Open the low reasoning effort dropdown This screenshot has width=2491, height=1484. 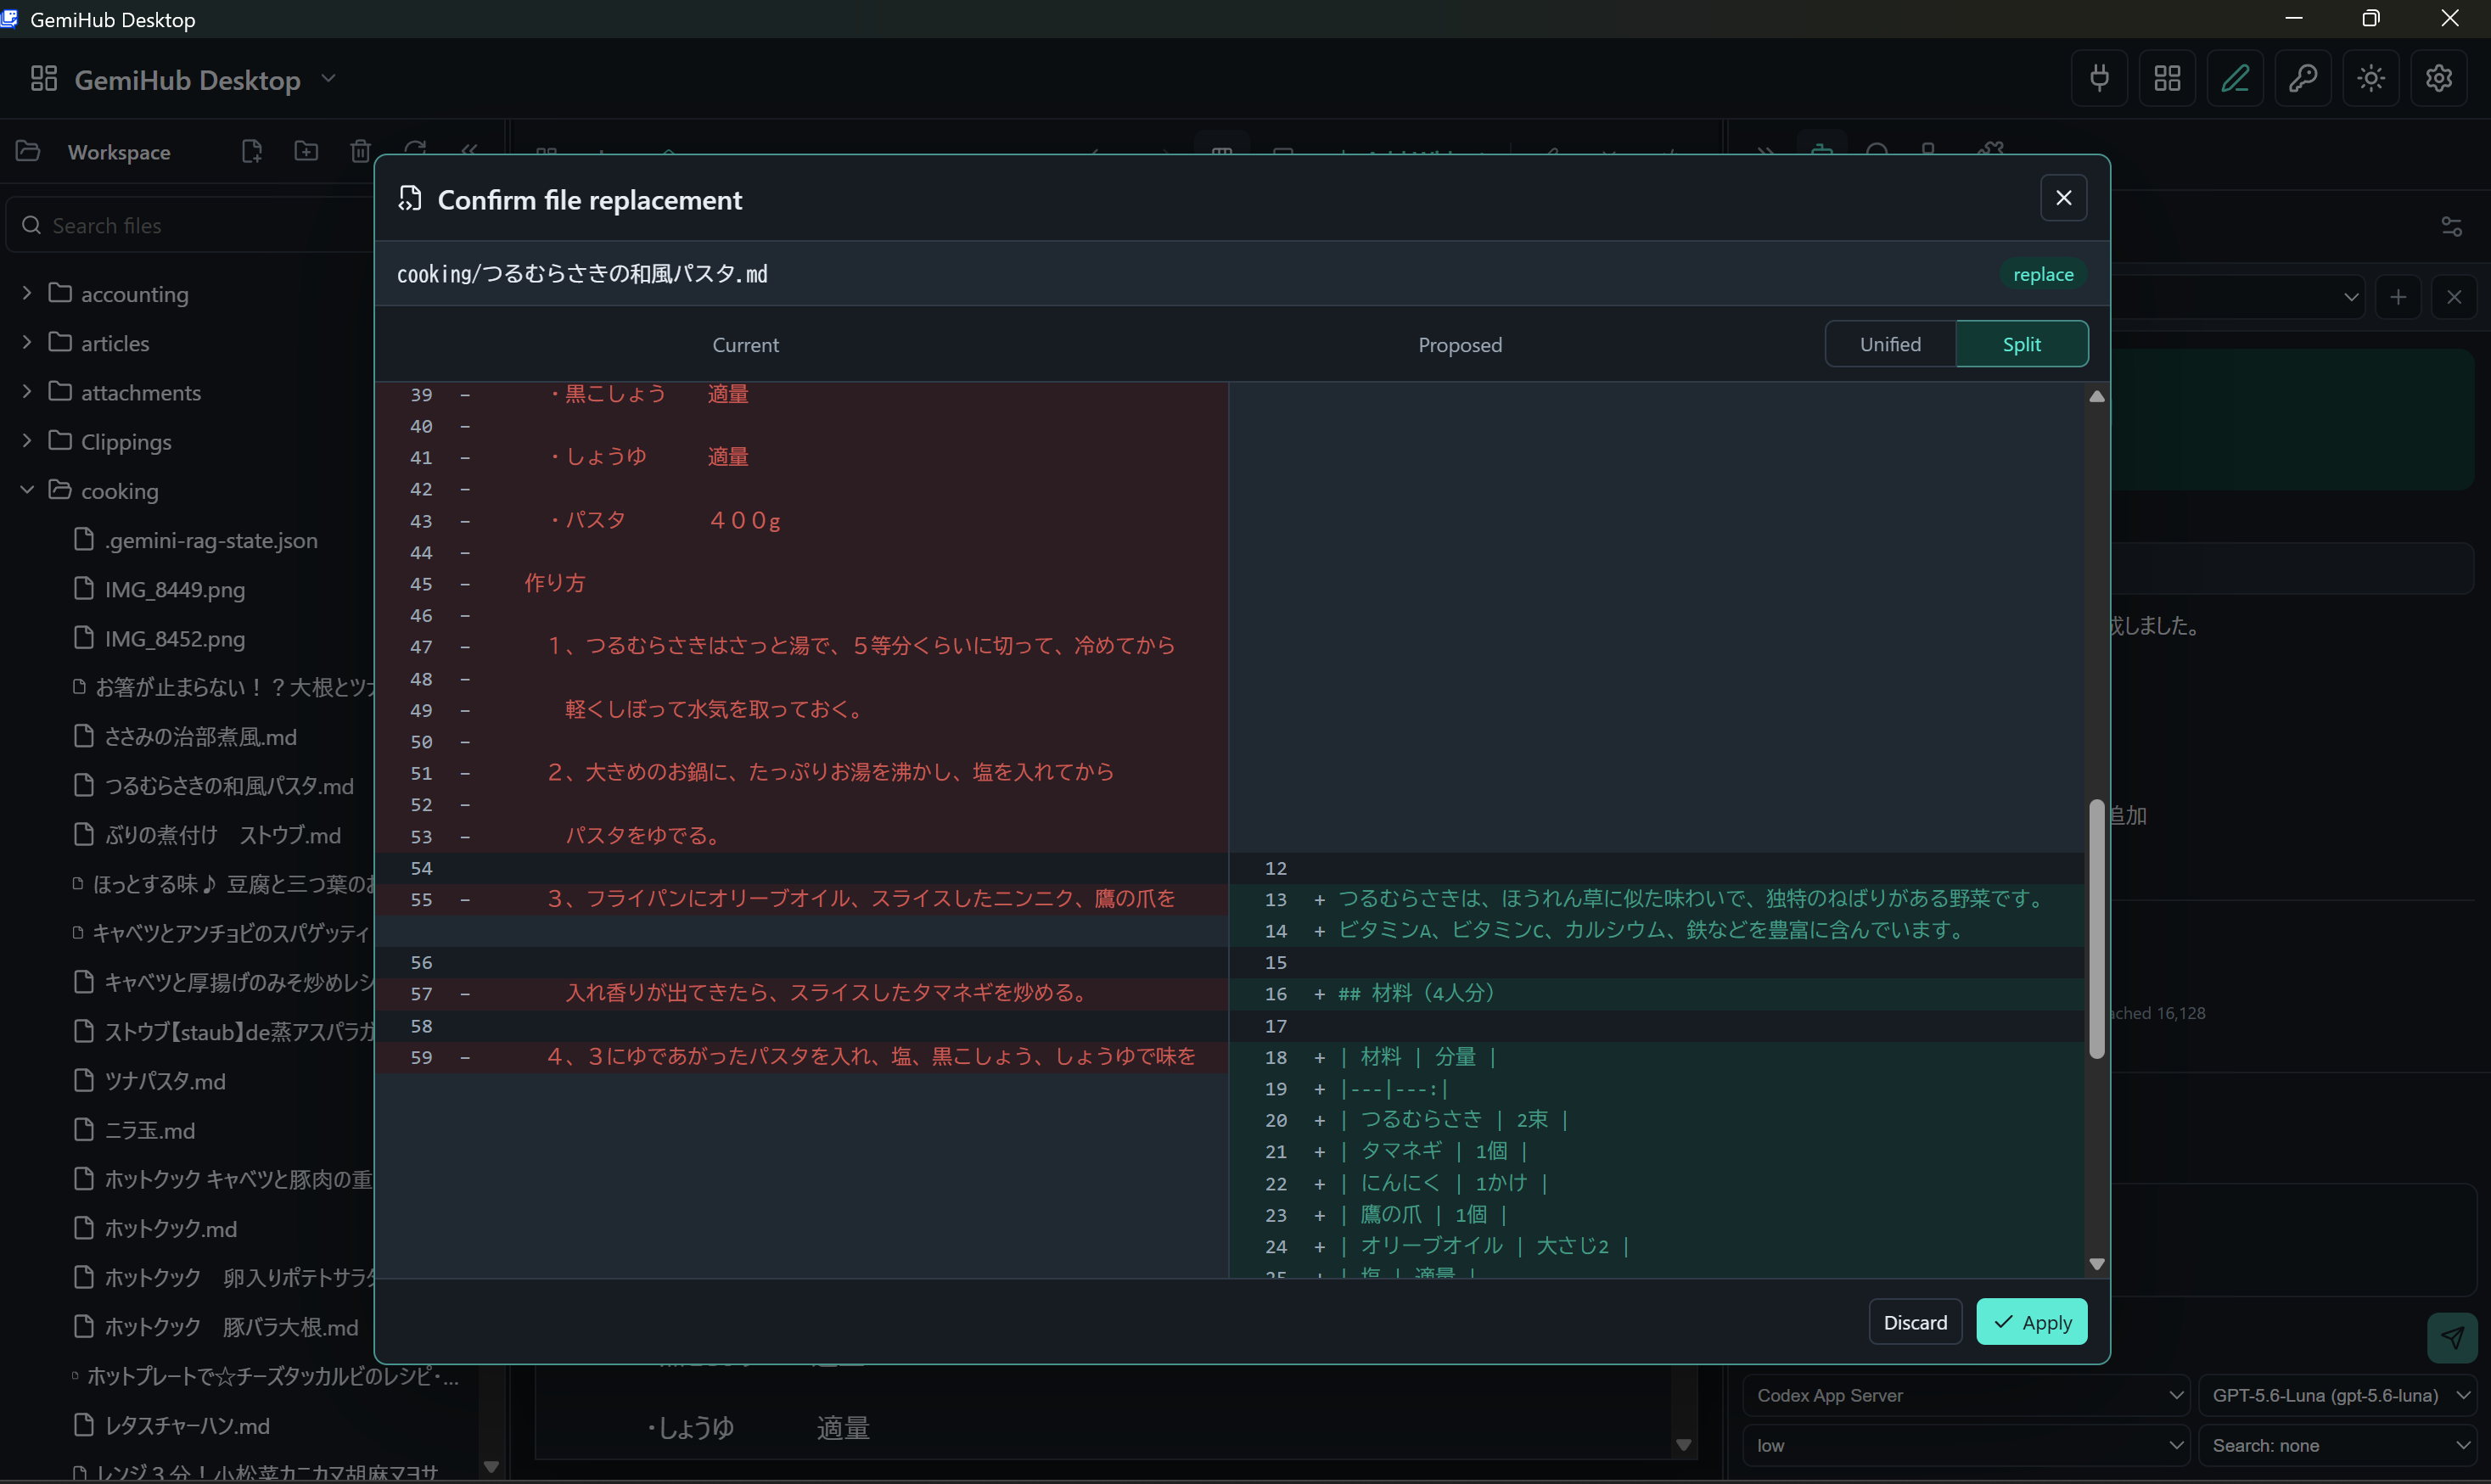coord(1965,1445)
